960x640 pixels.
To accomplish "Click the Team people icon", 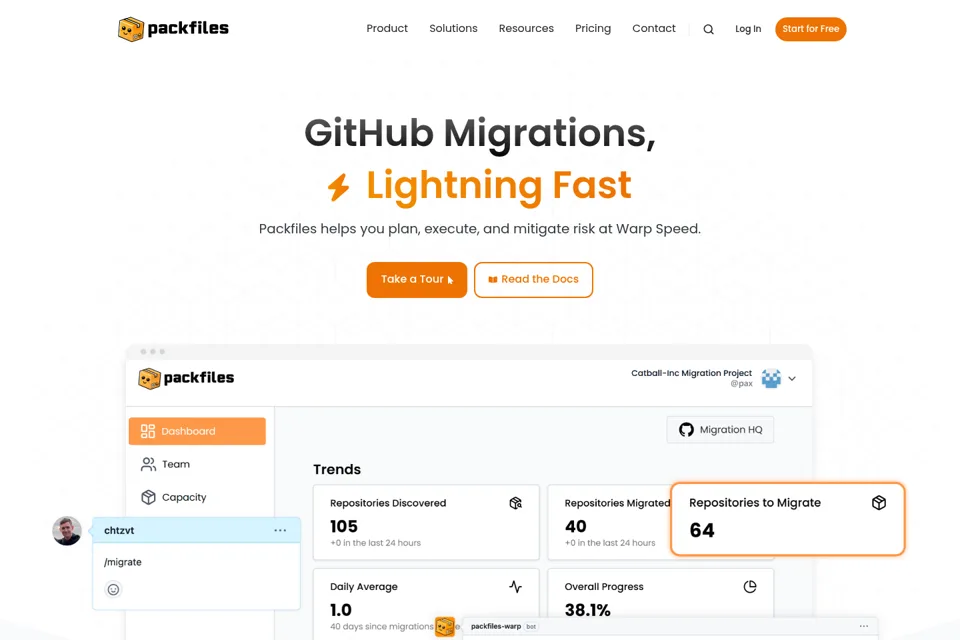I will pyautogui.click(x=148, y=464).
